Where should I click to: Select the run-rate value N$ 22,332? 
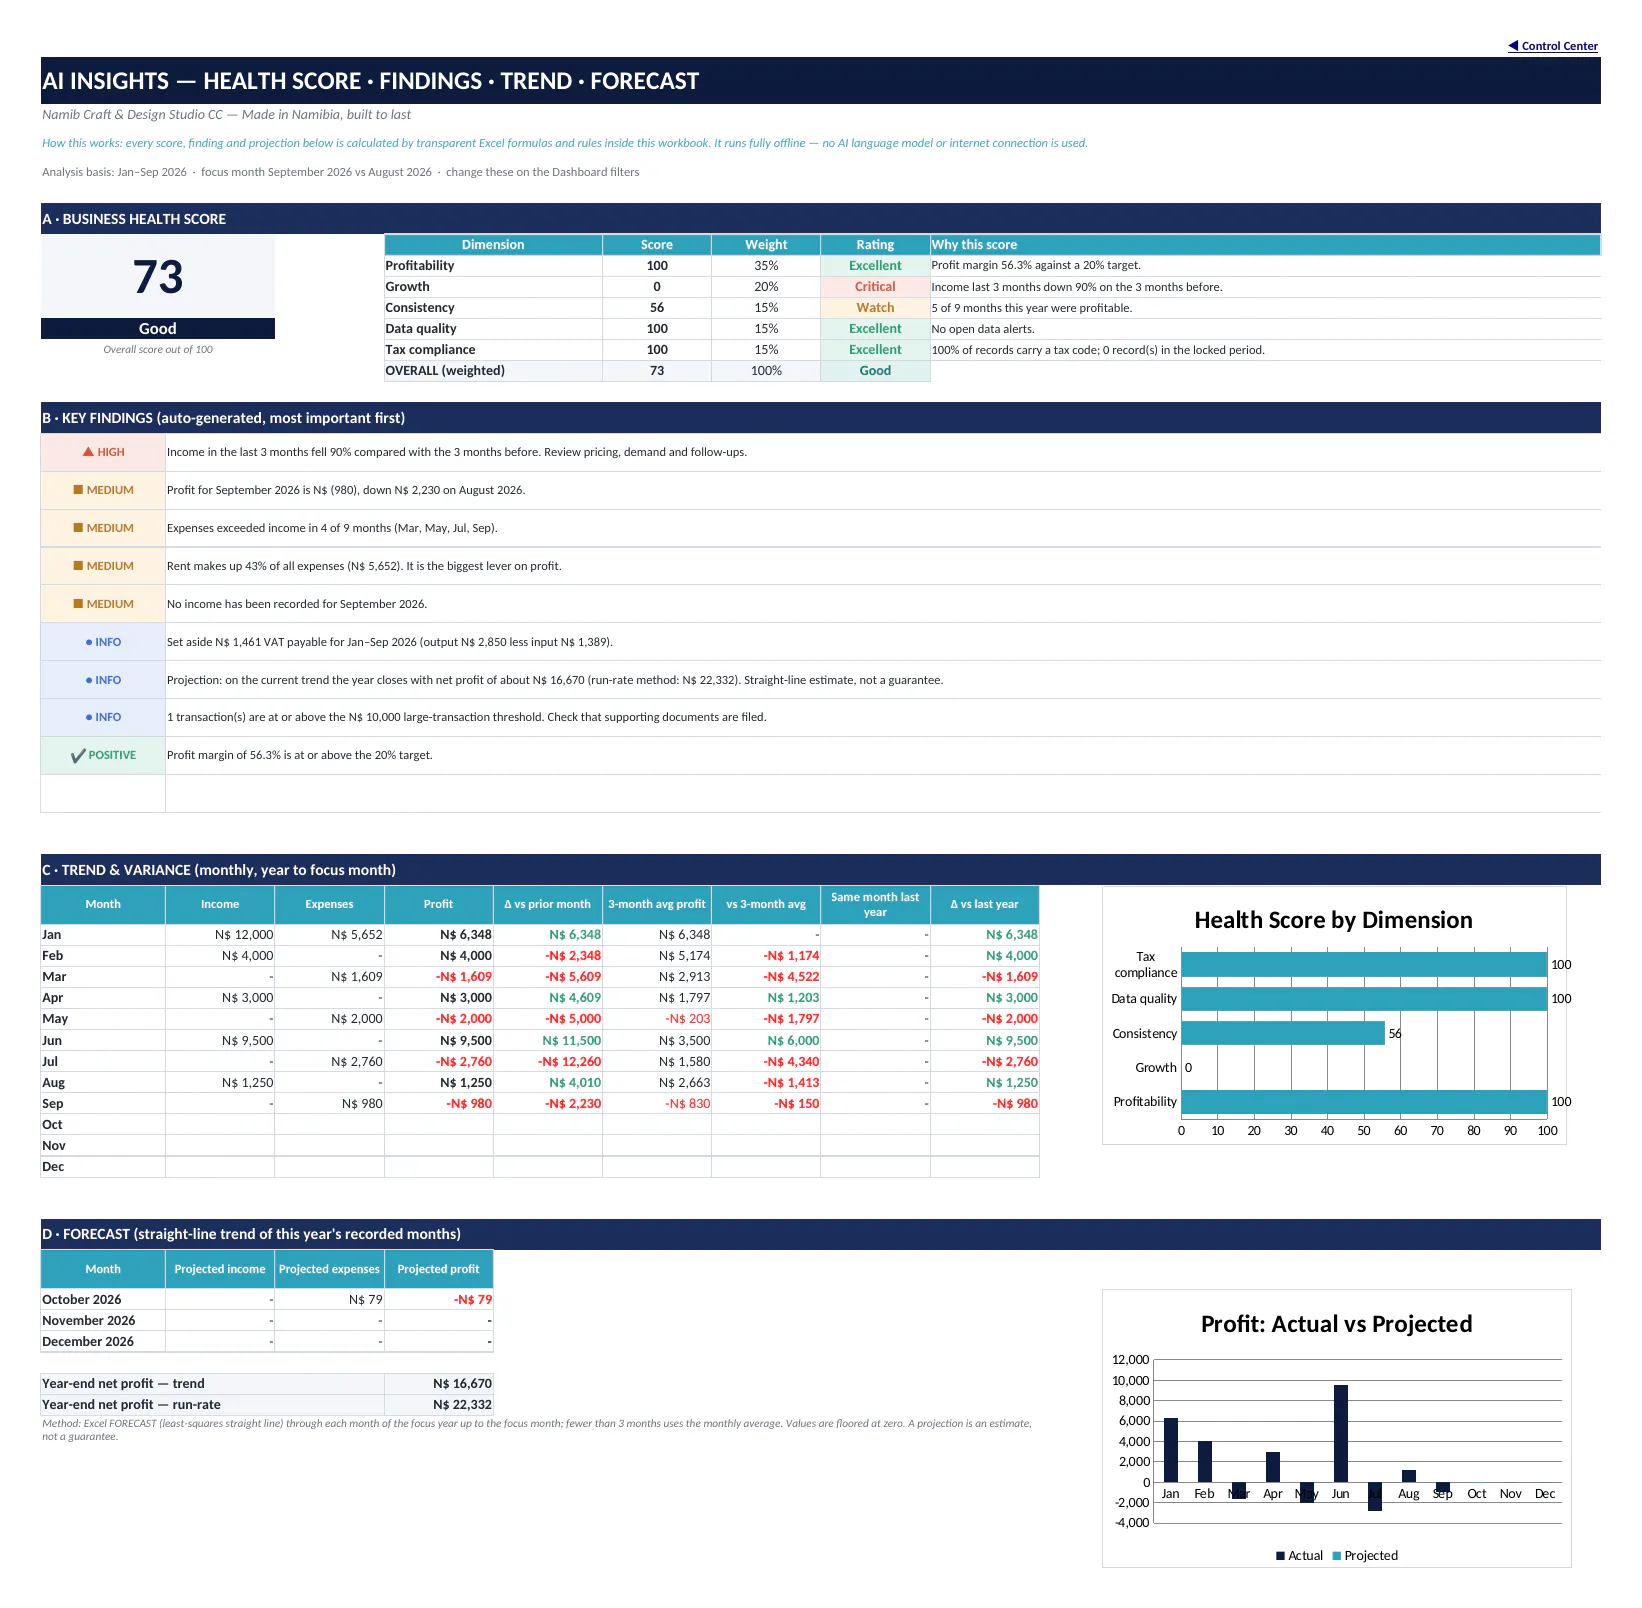439,1405
